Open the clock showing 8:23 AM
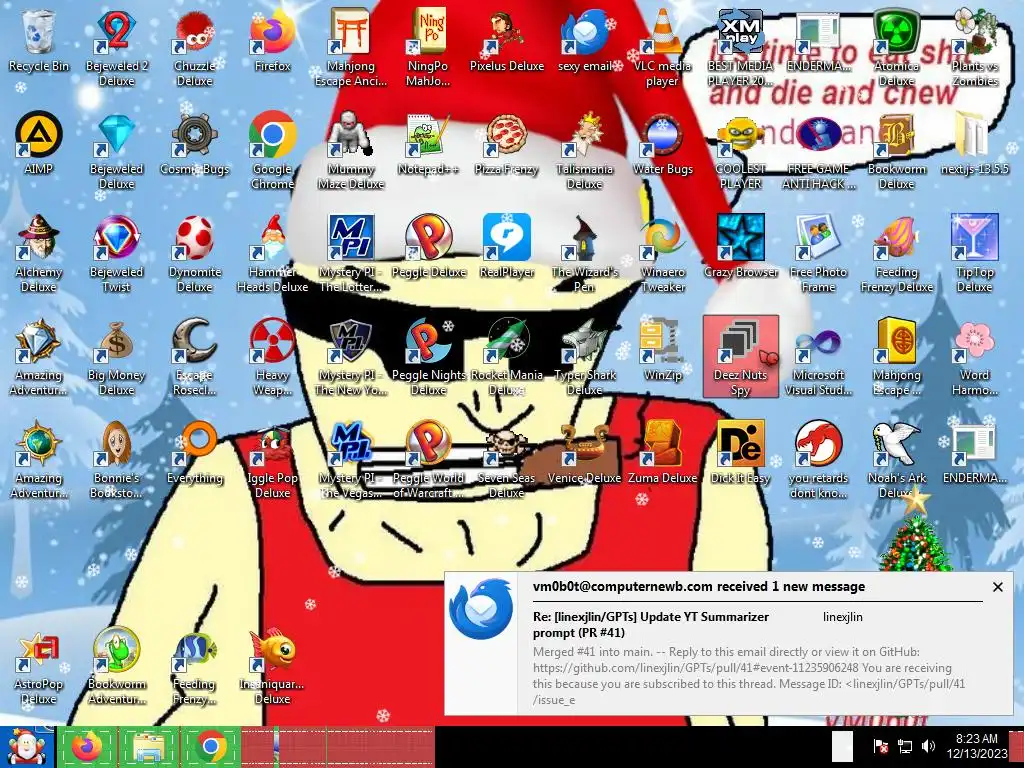Screen dimensions: 1024x768 pos(977,746)
